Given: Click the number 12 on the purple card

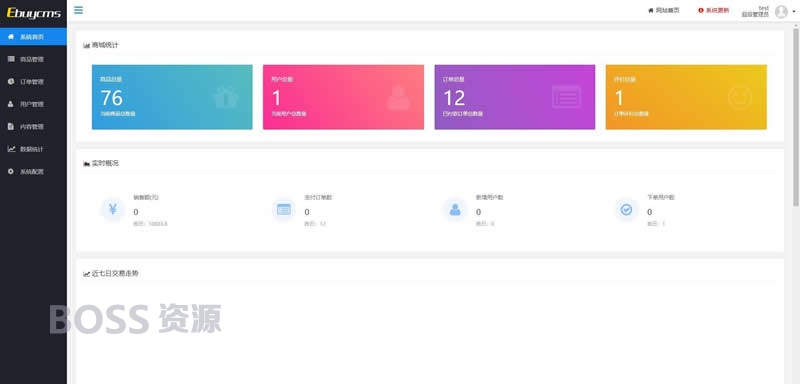Looking at the screenshot, I should coord(454,97).
